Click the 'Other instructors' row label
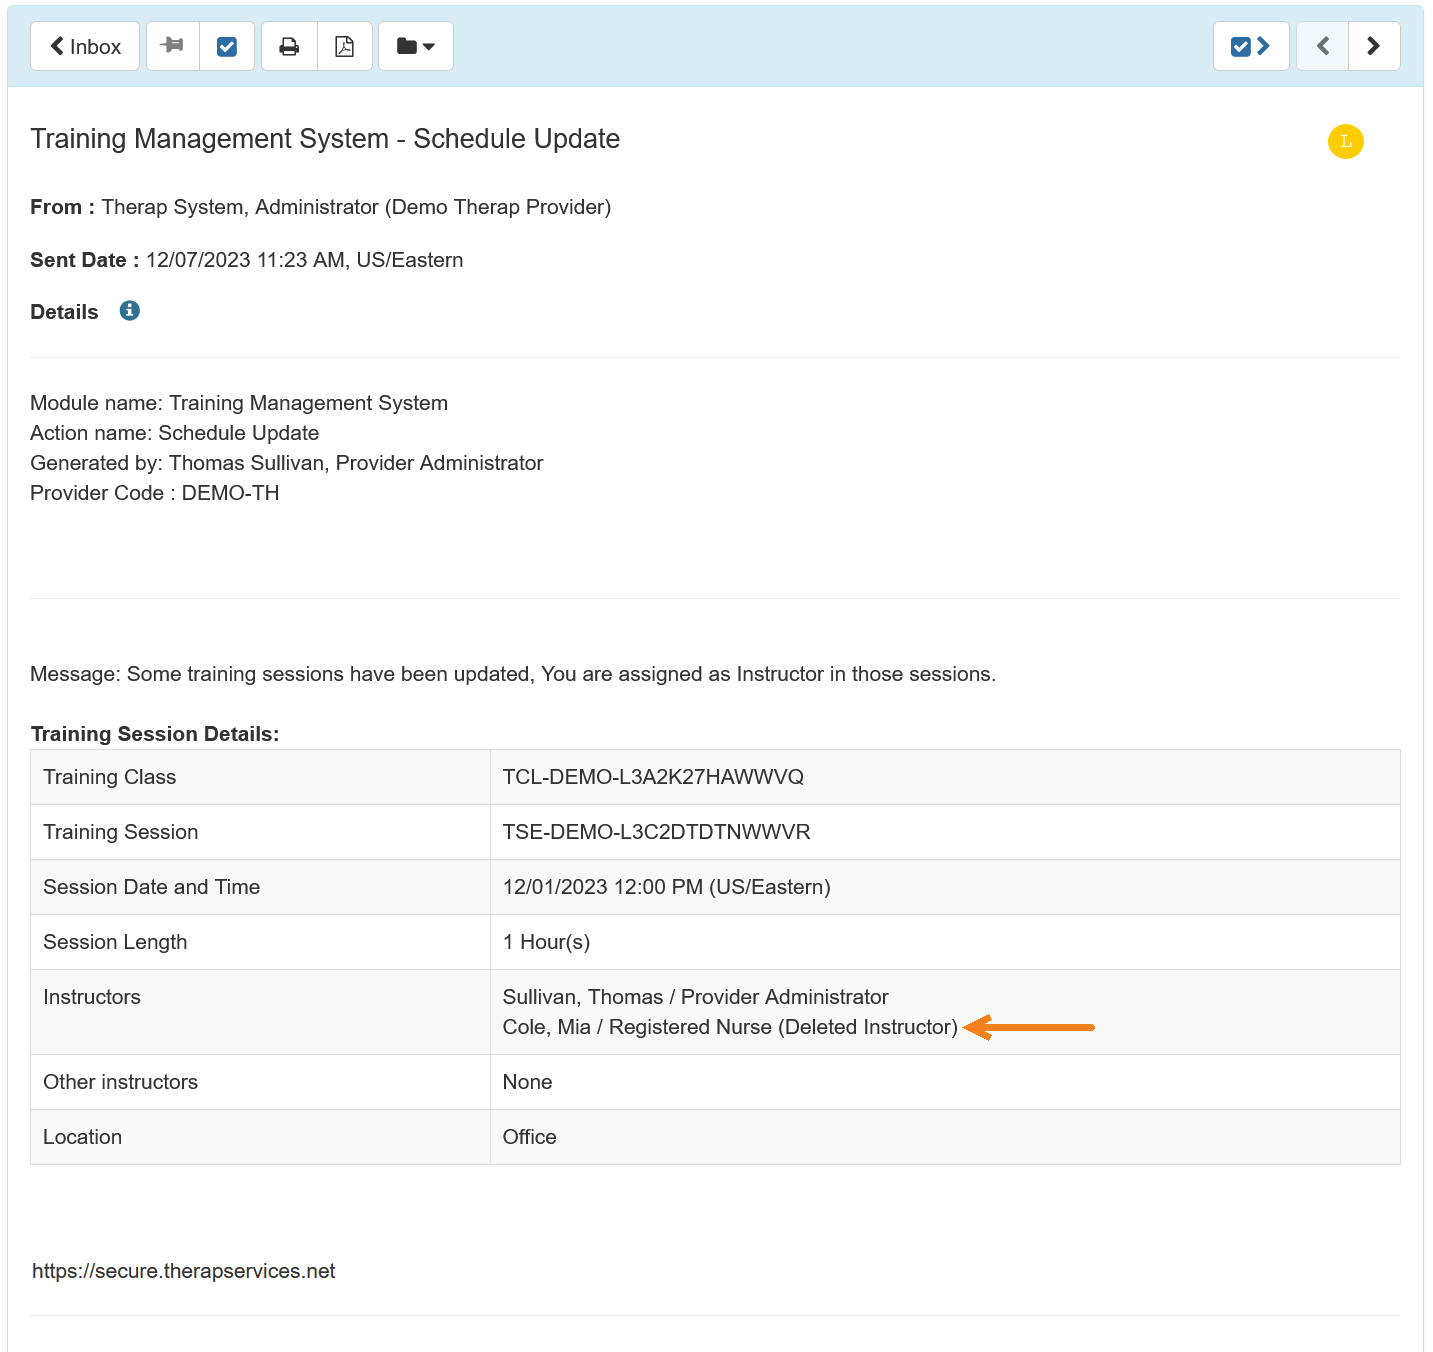The width and height of the screenshot is (1433, 1352). pos(121,1082)
